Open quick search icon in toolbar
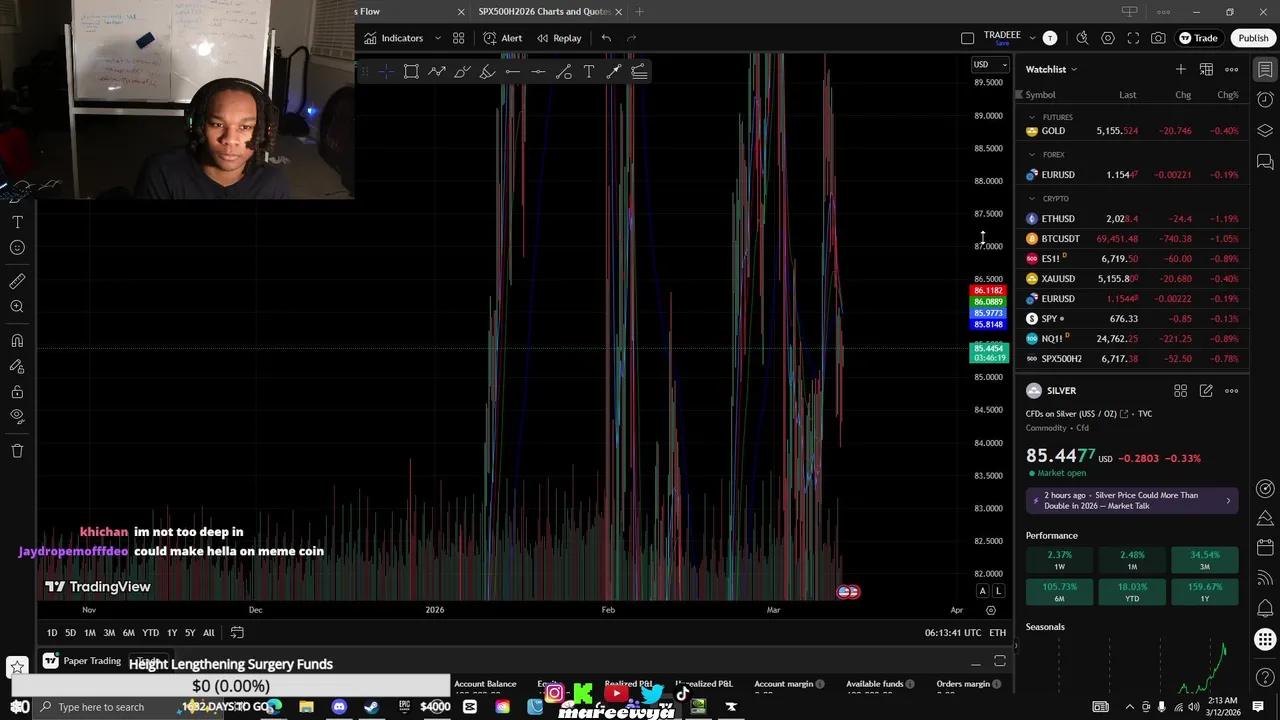The height and width of the screenshot is (720, 1280). [x=1082, y=38]
